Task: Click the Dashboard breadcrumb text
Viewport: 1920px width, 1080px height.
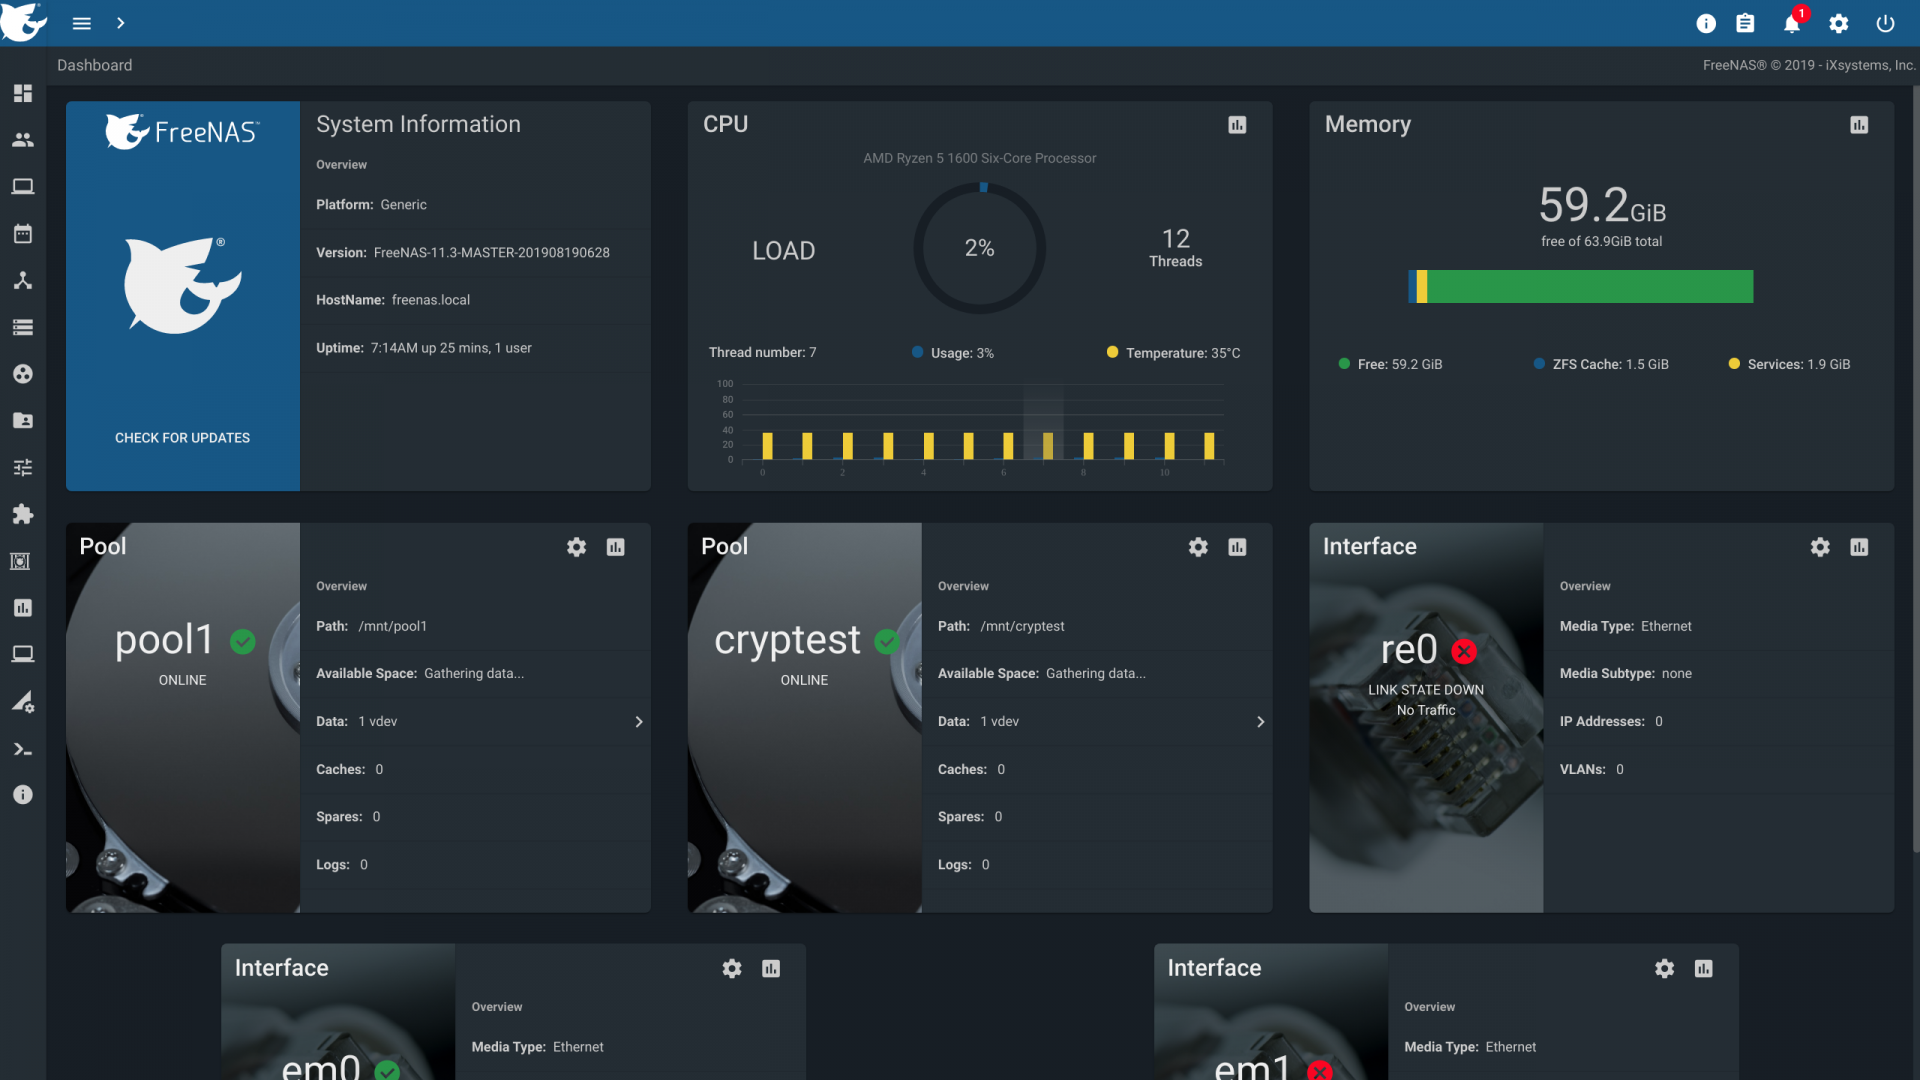Action: click(94, 65)
